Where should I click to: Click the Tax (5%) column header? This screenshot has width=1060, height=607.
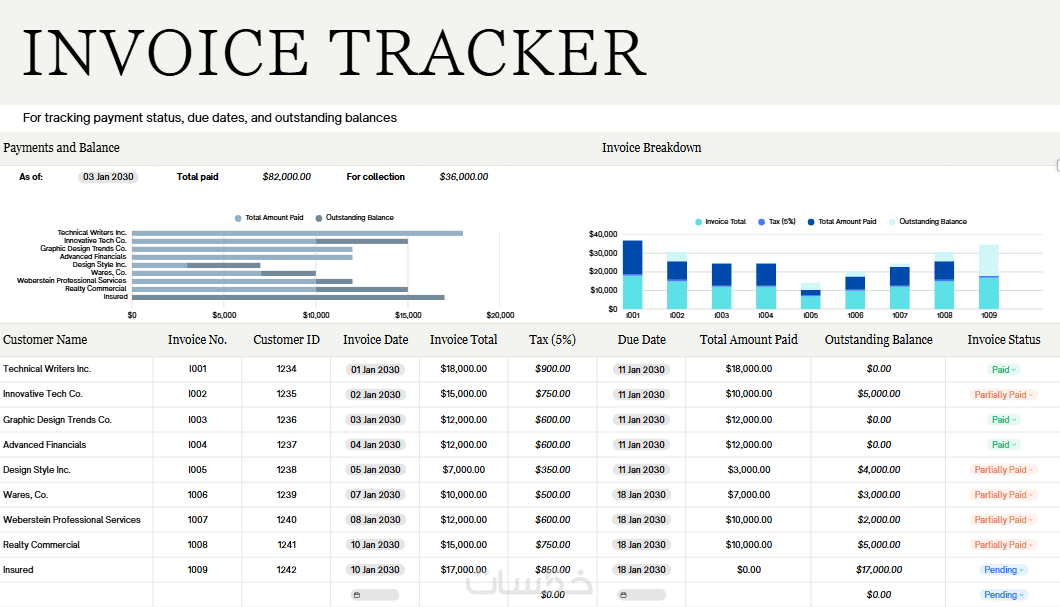coord(552,340)
